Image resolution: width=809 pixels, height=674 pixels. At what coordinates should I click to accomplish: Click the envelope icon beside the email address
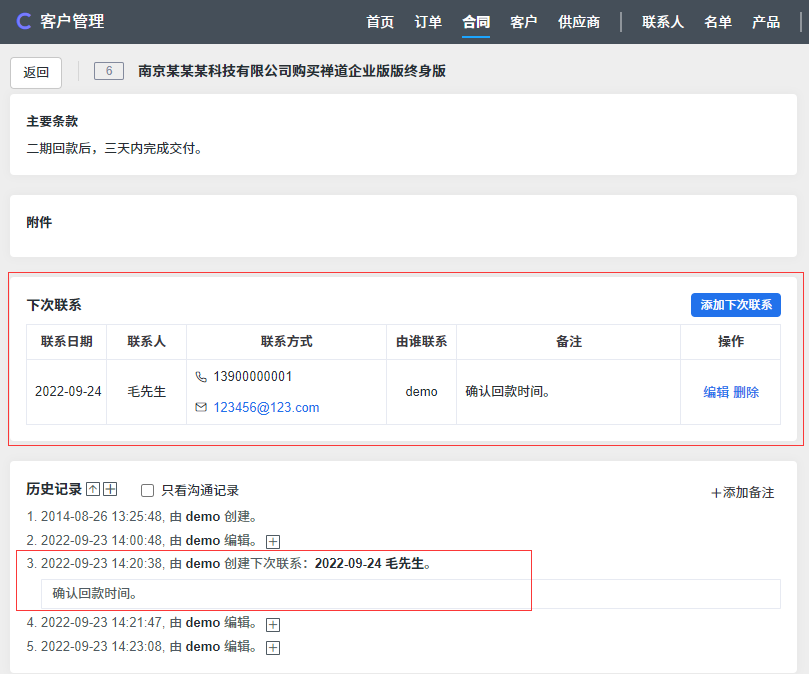[201, 407]
